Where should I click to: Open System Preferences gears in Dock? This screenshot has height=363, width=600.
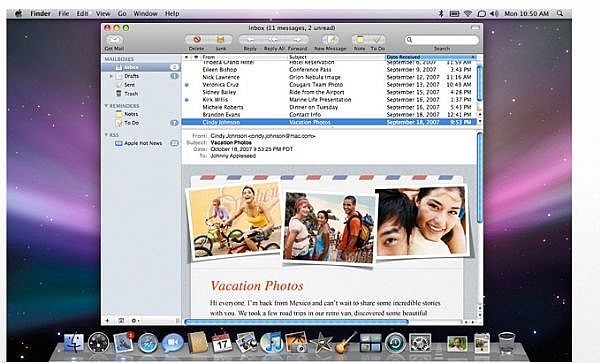coord(420,342)
